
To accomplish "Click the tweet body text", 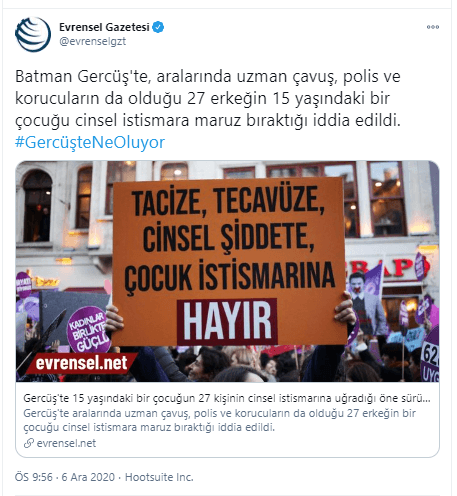I will 208,98.
